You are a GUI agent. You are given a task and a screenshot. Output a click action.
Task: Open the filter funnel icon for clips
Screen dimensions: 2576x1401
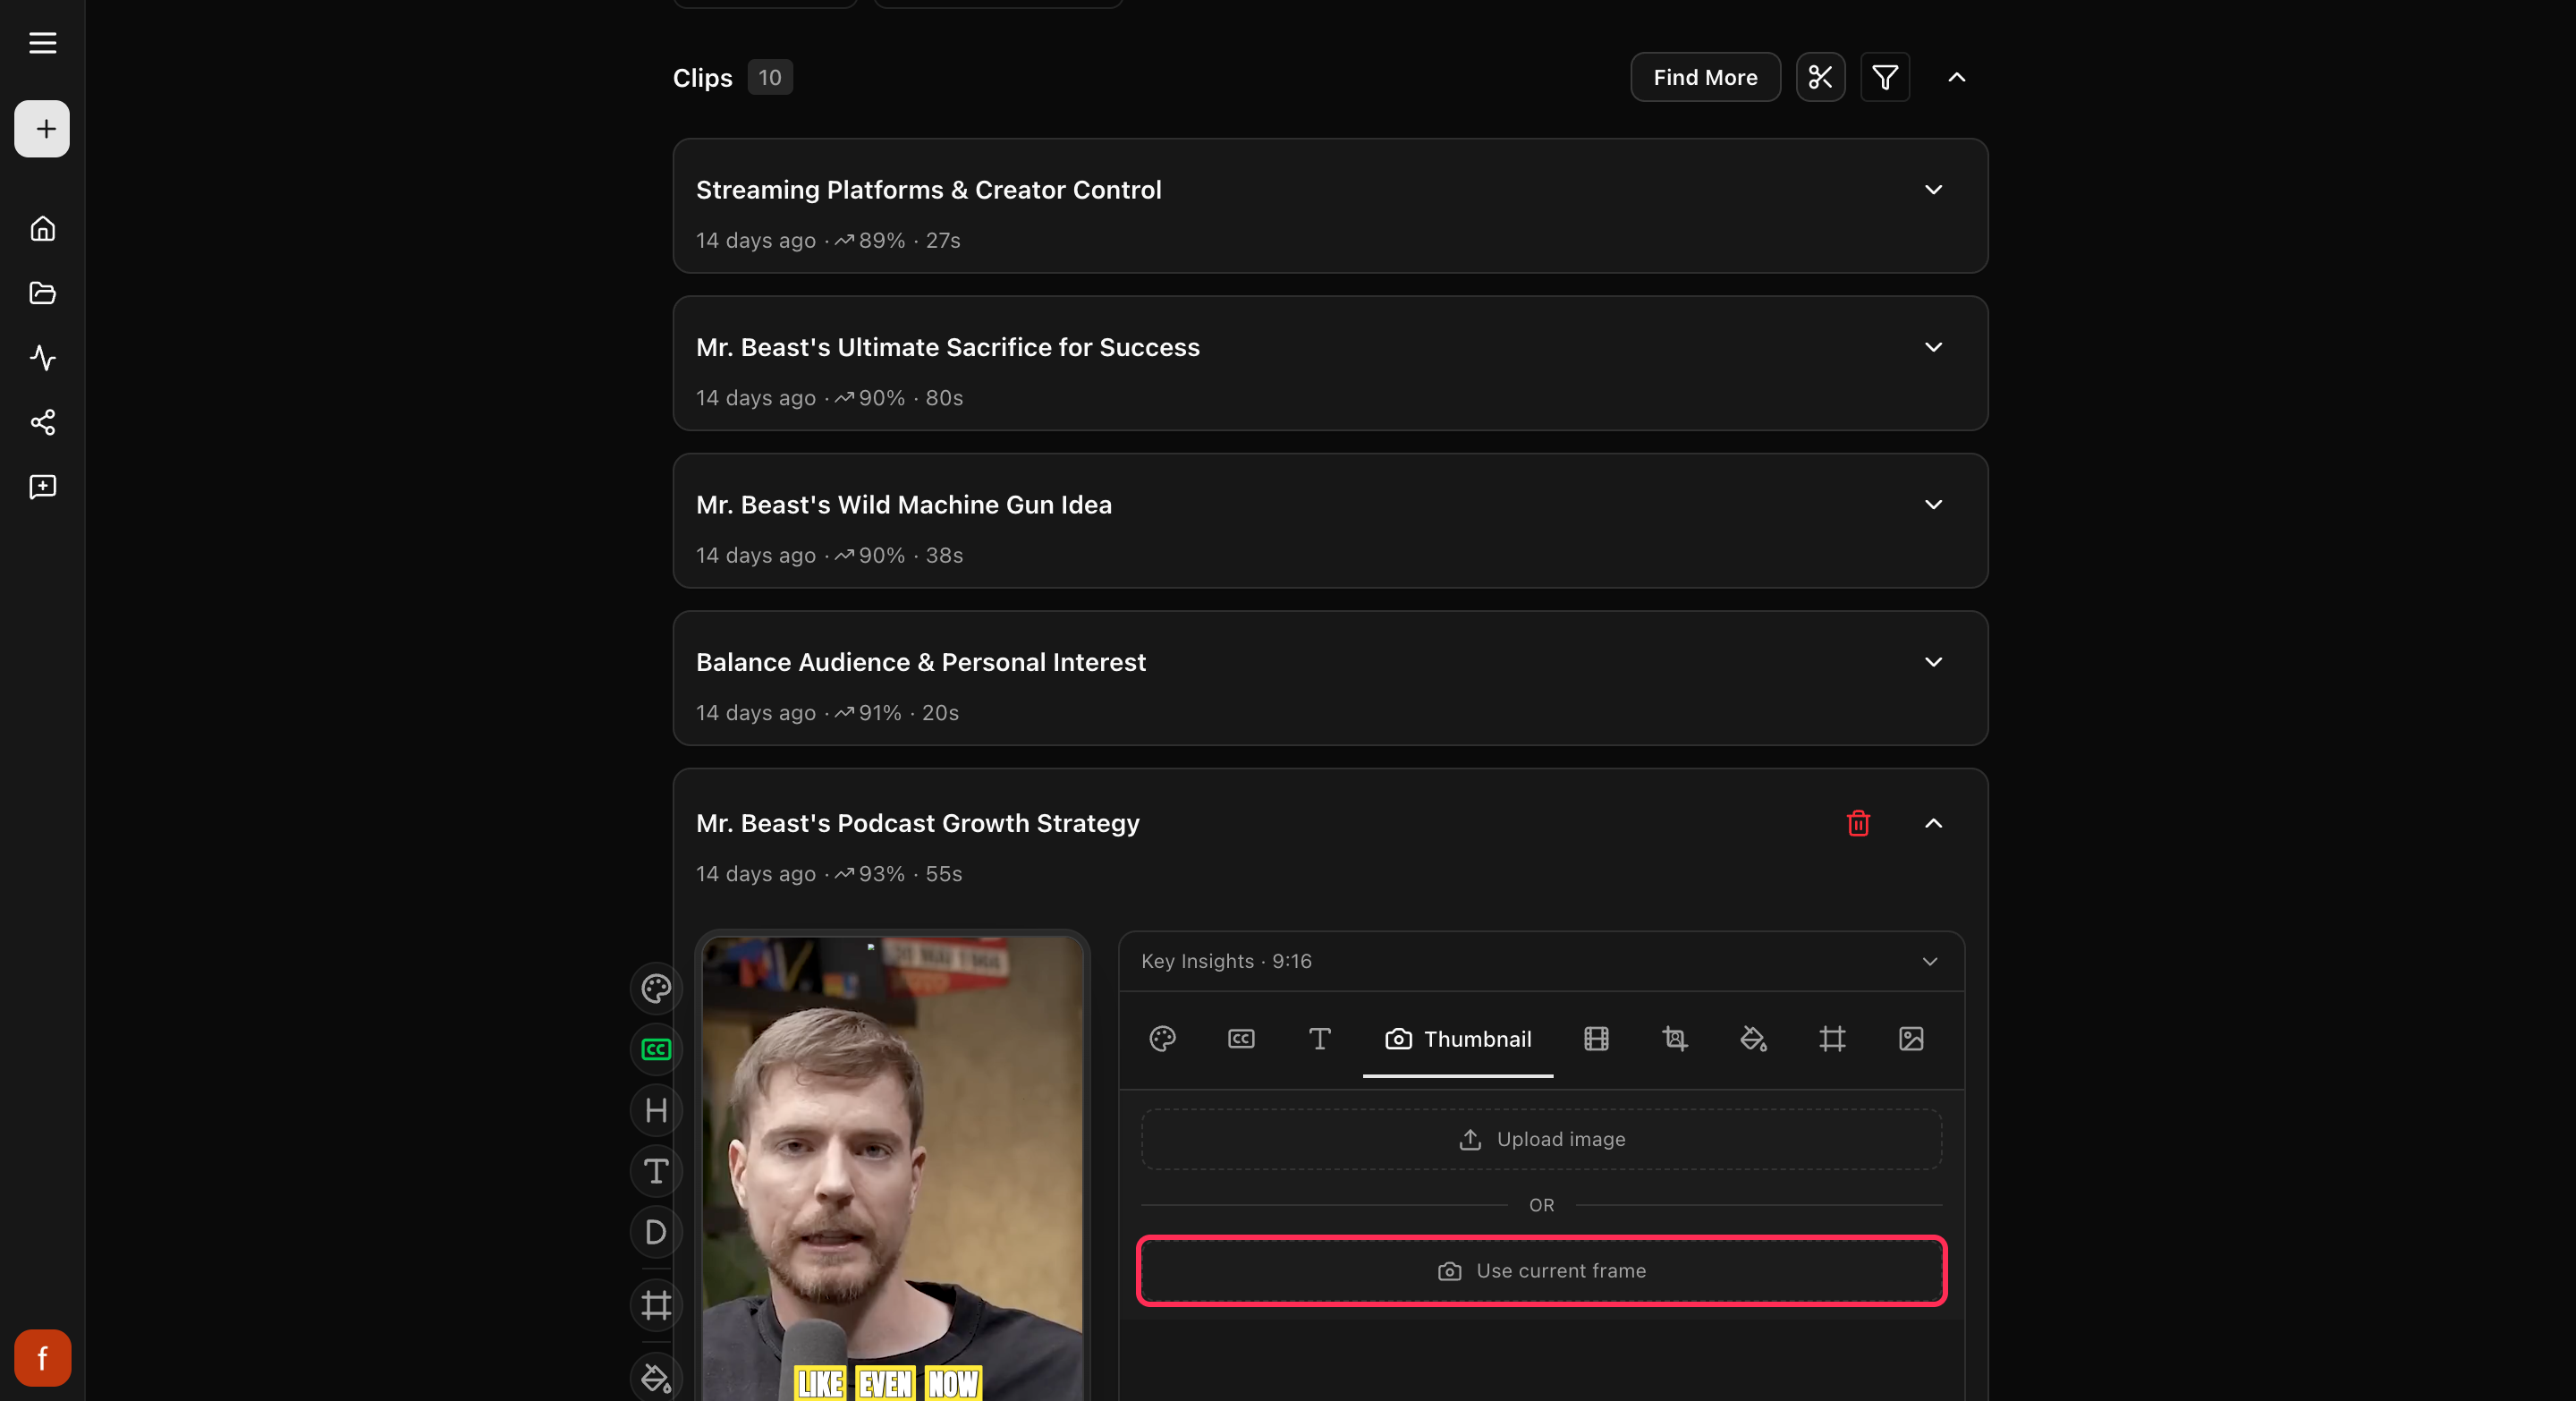(1885, 77)
